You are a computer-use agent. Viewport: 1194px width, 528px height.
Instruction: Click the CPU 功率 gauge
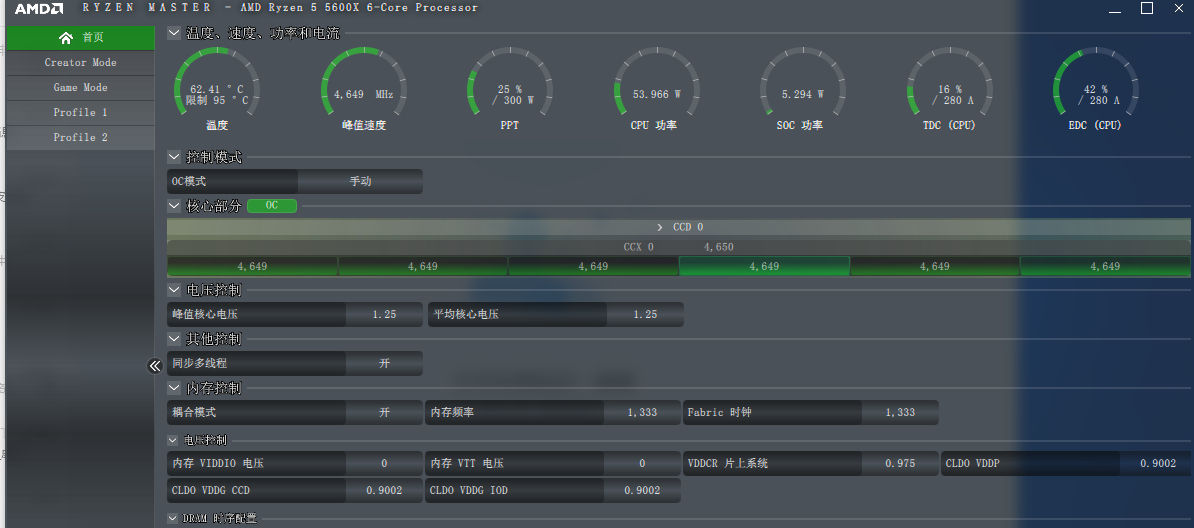pyautogui.click(x=656, y=89)
